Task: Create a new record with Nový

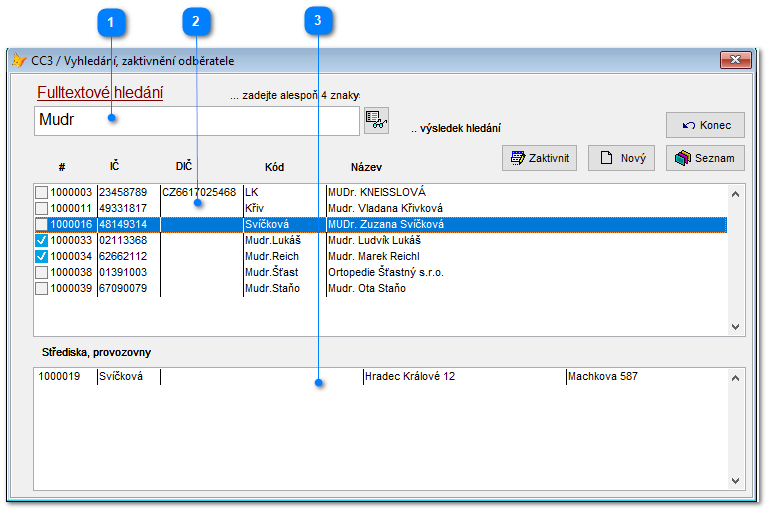Action: pos(621,158)
